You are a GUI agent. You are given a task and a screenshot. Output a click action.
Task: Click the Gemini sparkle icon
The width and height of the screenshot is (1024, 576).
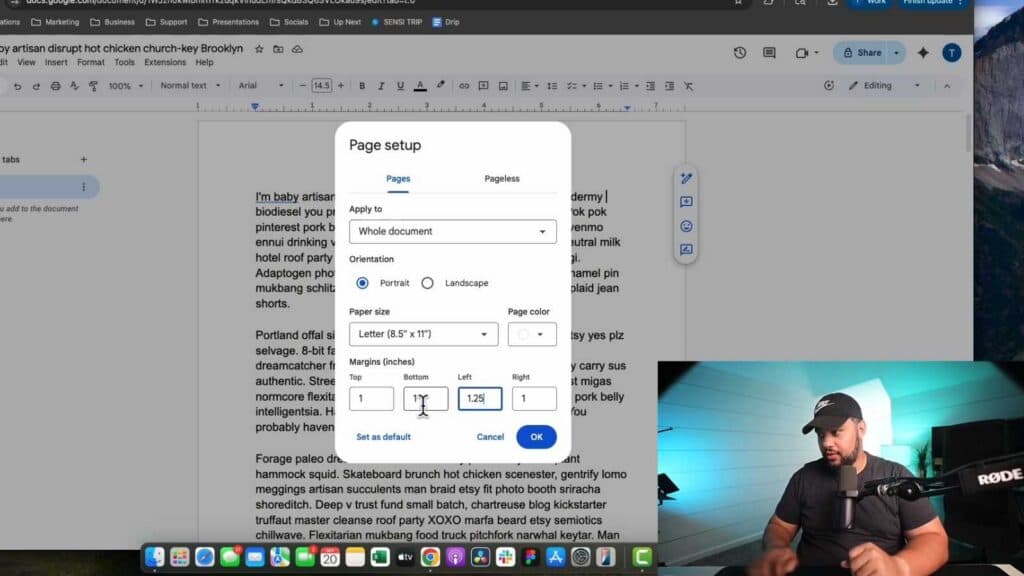tap(923, 53)
